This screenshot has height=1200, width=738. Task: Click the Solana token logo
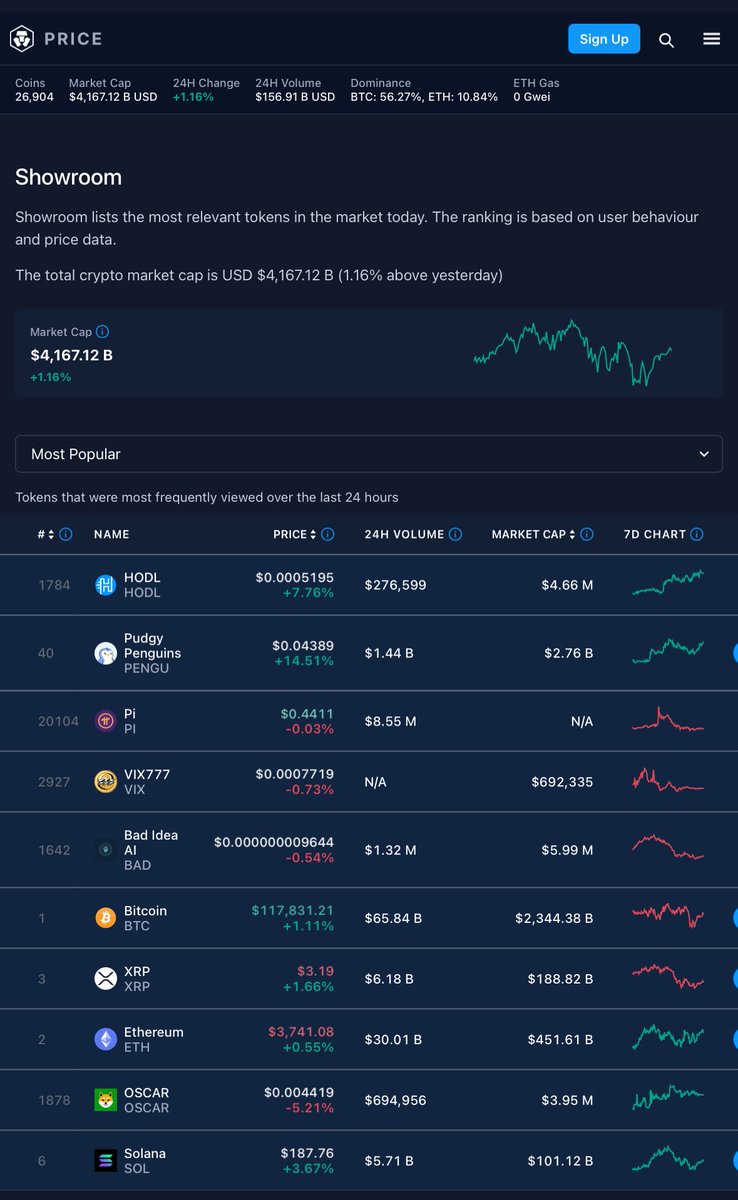(105, 1161)
